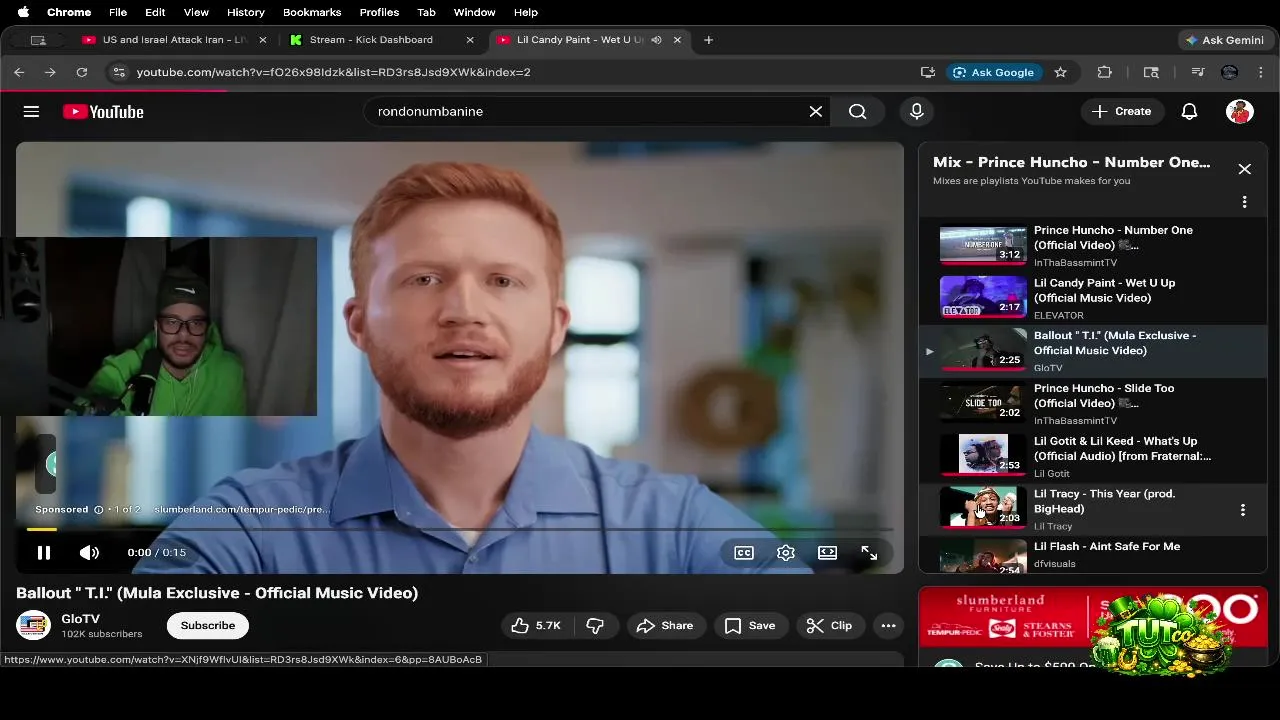This screenshot has height=720, width=1280.
Task: Share the video
Action: (x=665, y=626)
